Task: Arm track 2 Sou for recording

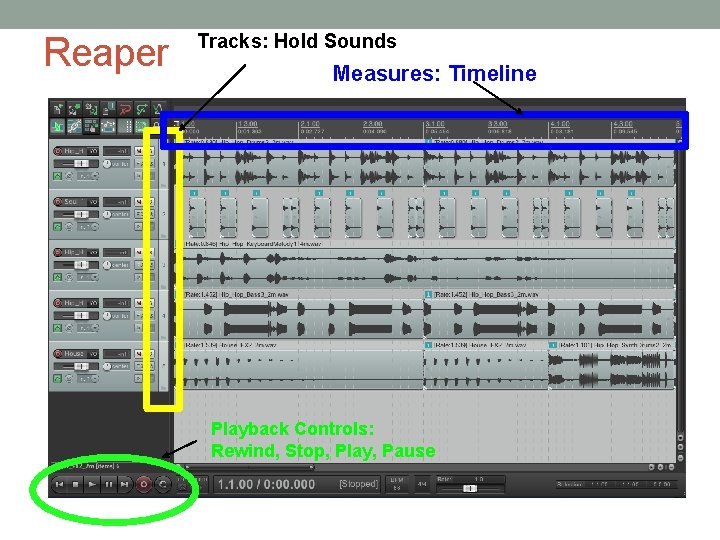Action: click(58, 202)
